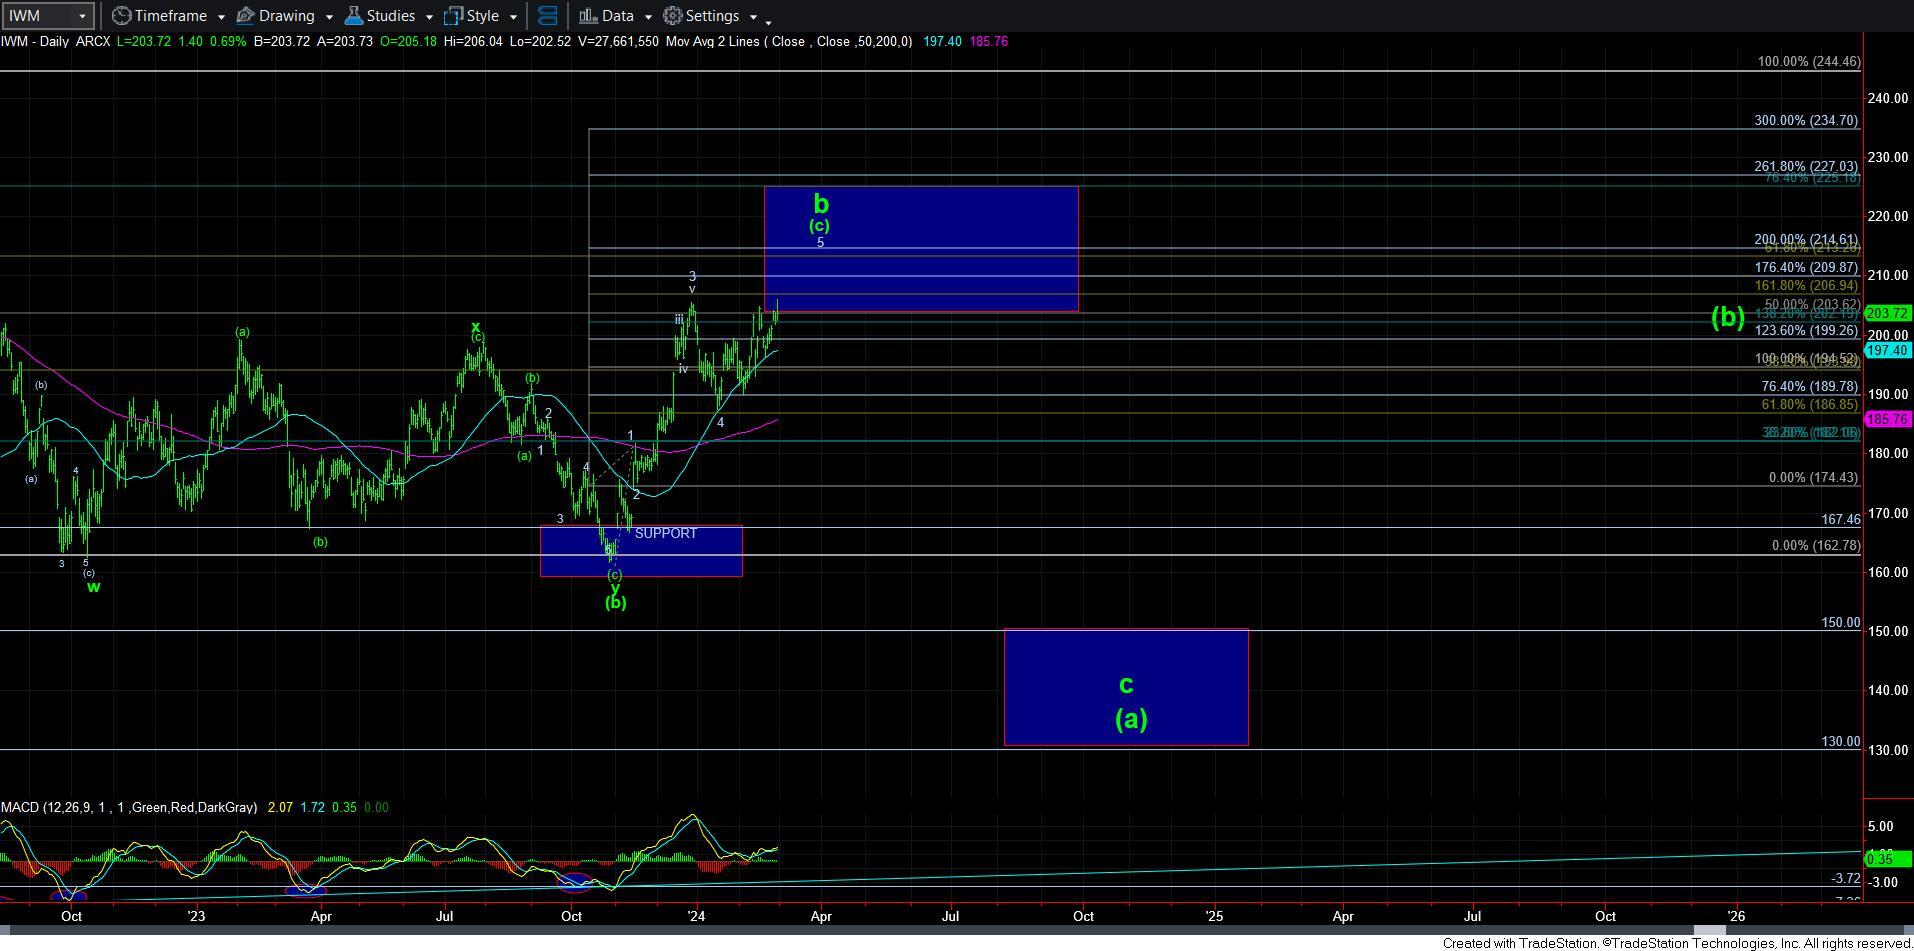Select the 176.40% (209.87) Fibonacci label

tap(1806, 267)
